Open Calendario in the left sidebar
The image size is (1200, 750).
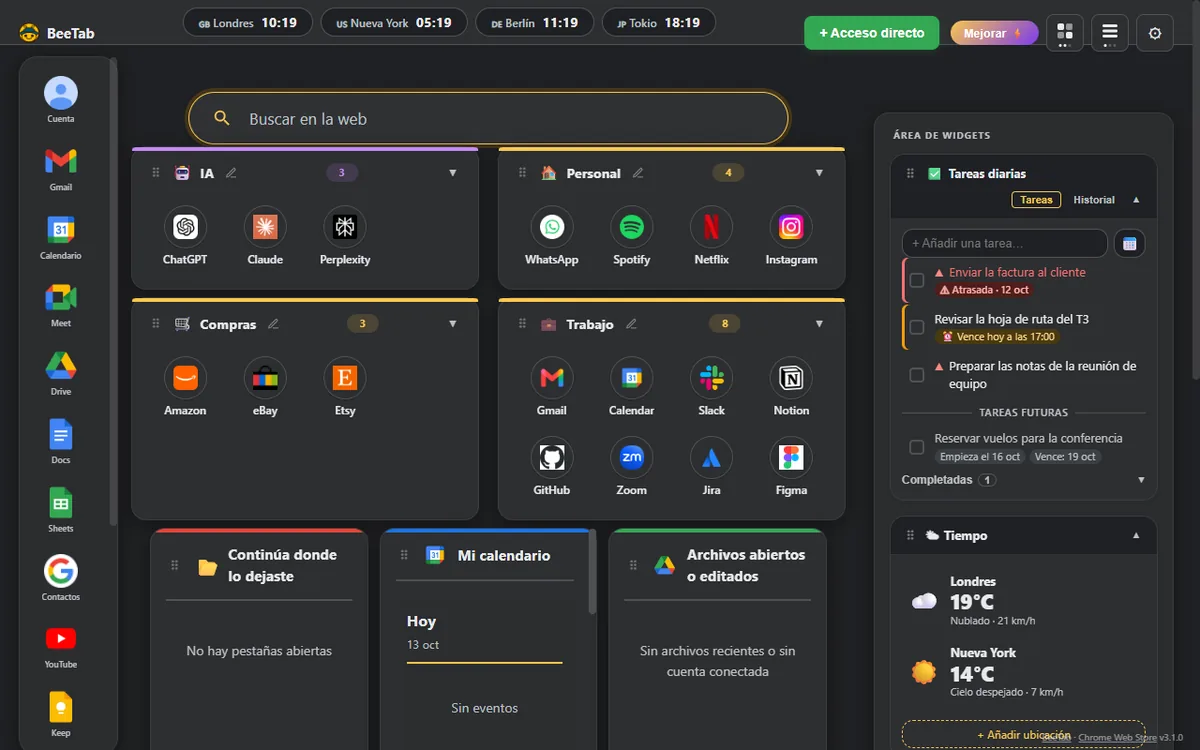[x=61, y=229]
